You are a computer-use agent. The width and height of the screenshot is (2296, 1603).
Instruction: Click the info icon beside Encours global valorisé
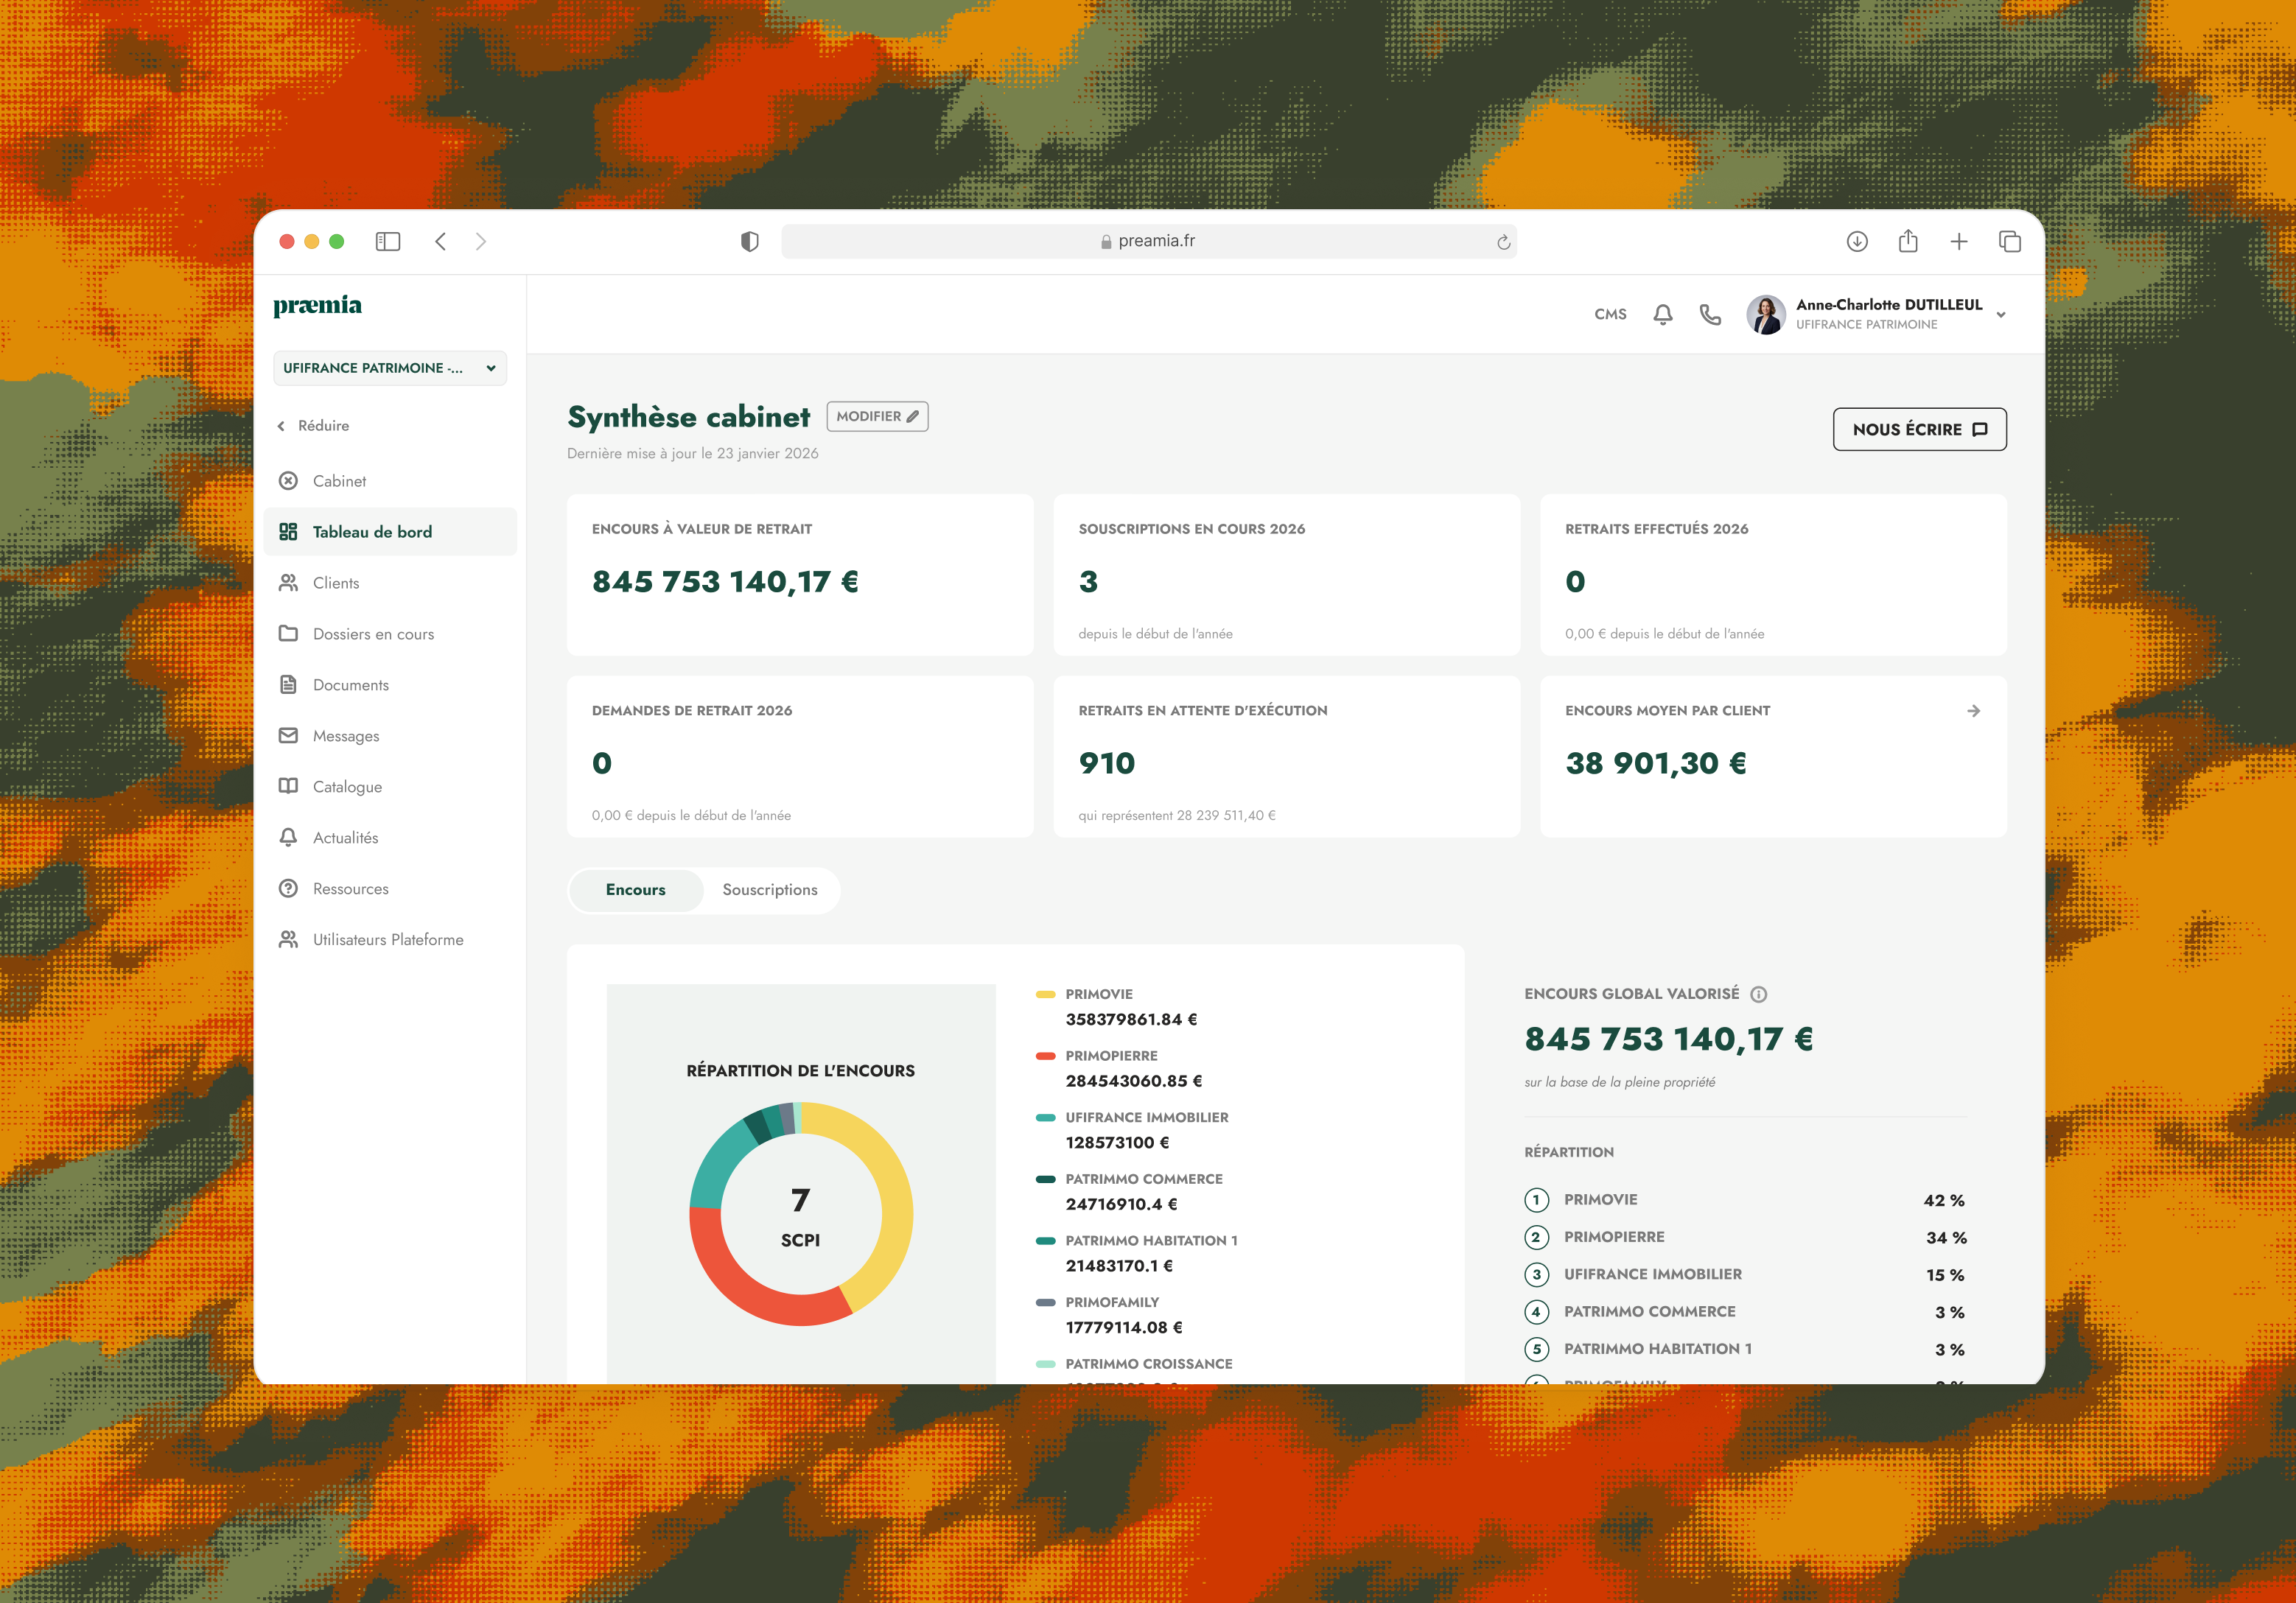coord(1759,994)
